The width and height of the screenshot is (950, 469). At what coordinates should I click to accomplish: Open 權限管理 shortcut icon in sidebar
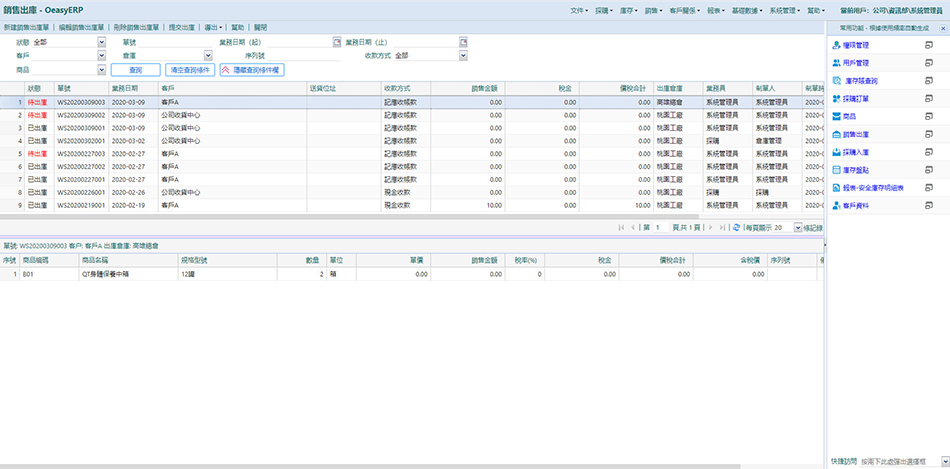click(836, 45)
